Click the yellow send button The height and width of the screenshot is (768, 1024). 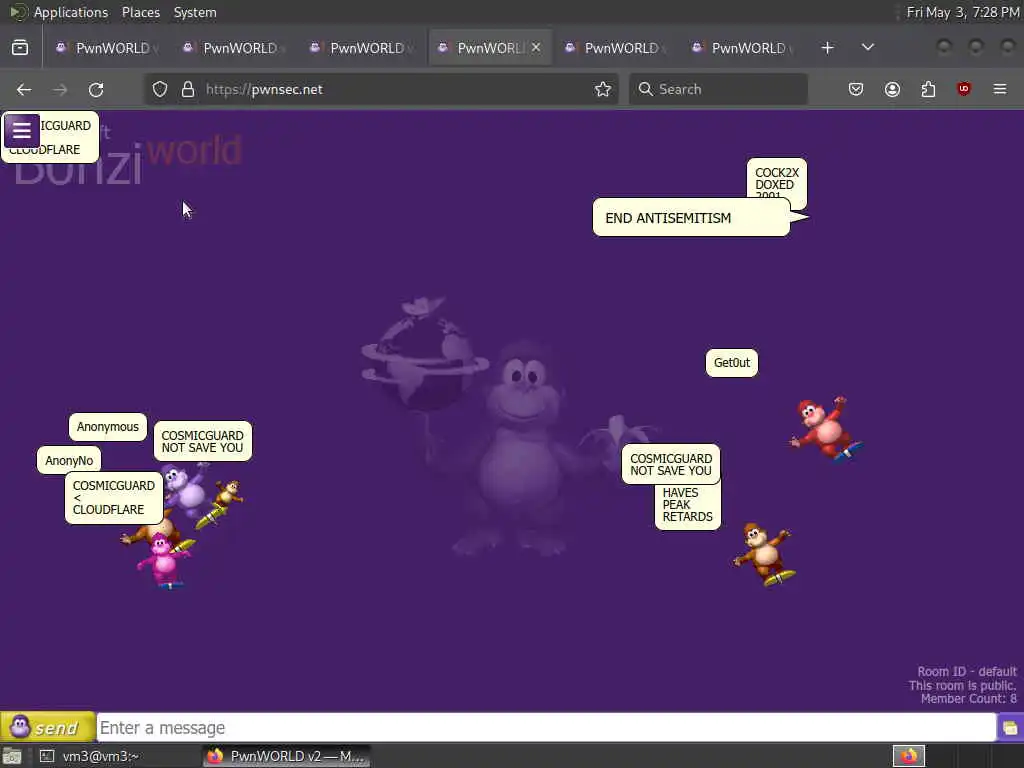pos(48,727)
